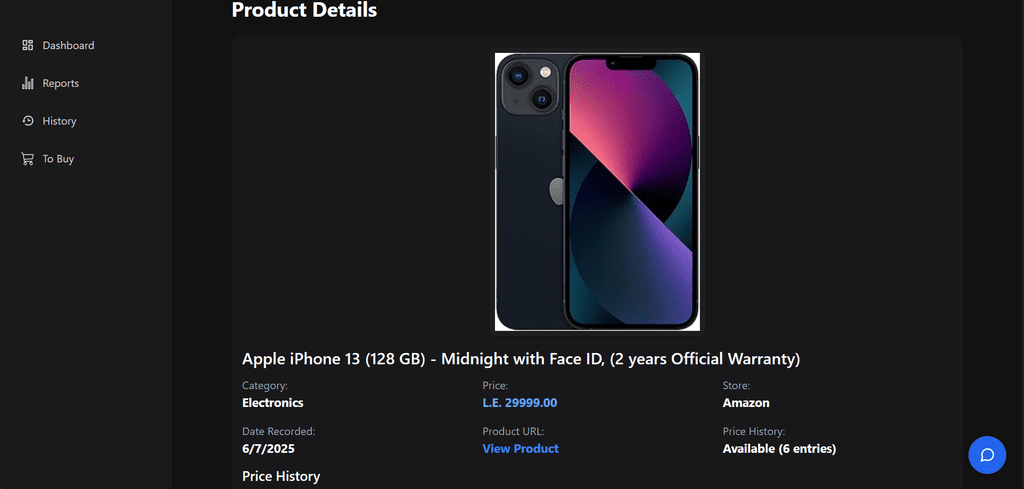Follow the View Product link
The width and height of the screenshot is (1024, 489).
pos(520,449)
